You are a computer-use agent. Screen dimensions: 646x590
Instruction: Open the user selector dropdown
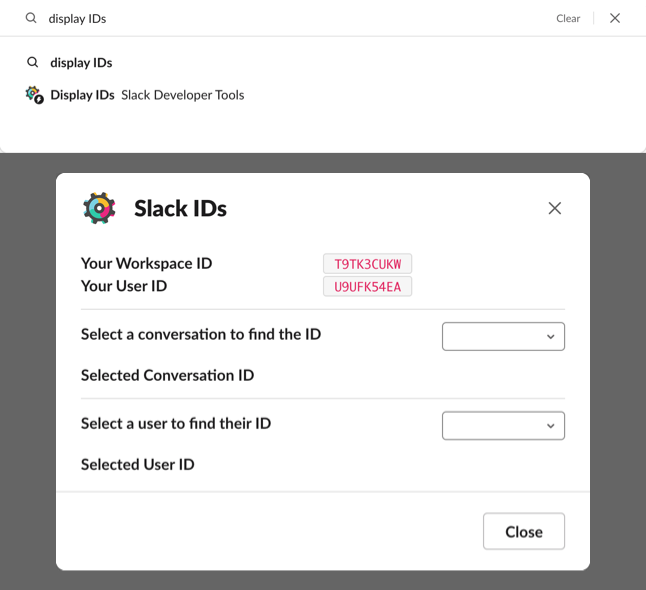coord(503,426)
